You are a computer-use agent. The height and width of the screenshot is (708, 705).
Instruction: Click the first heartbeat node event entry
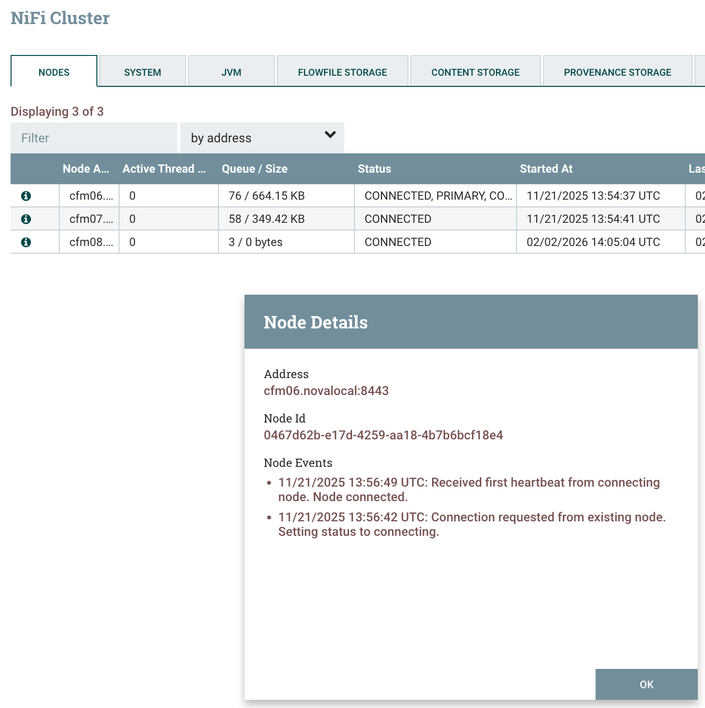click(469, 489)
